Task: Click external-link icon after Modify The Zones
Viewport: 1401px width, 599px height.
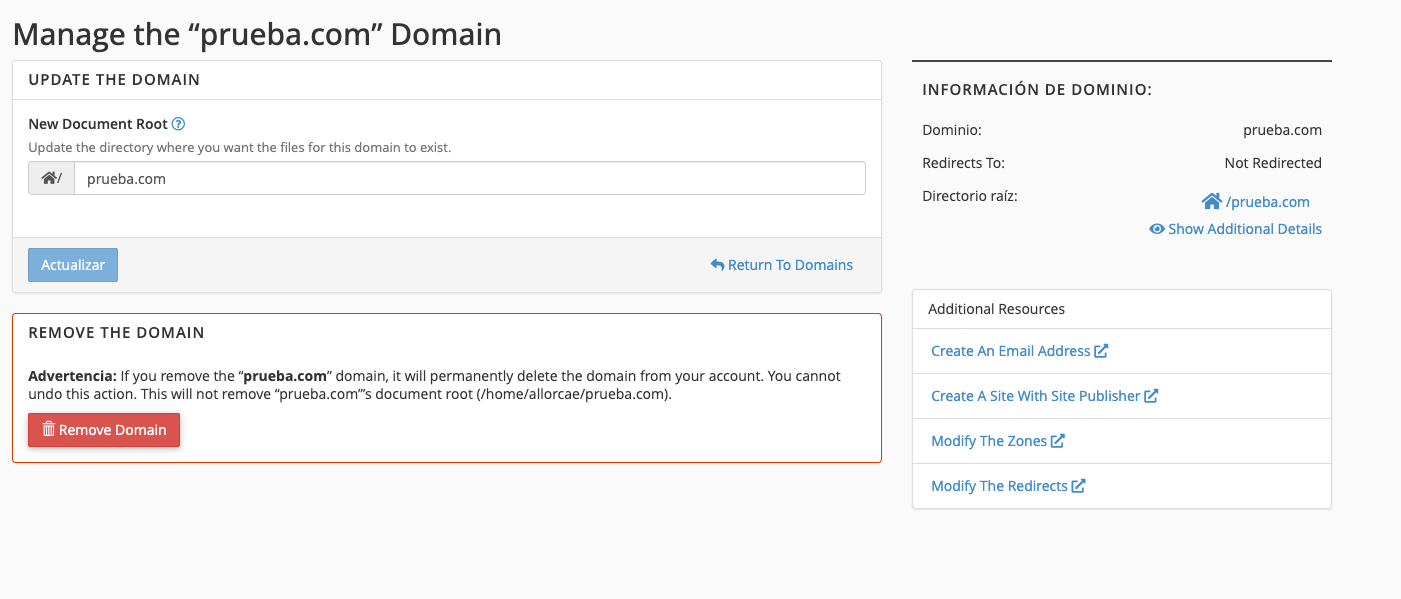Action: 1058,441
